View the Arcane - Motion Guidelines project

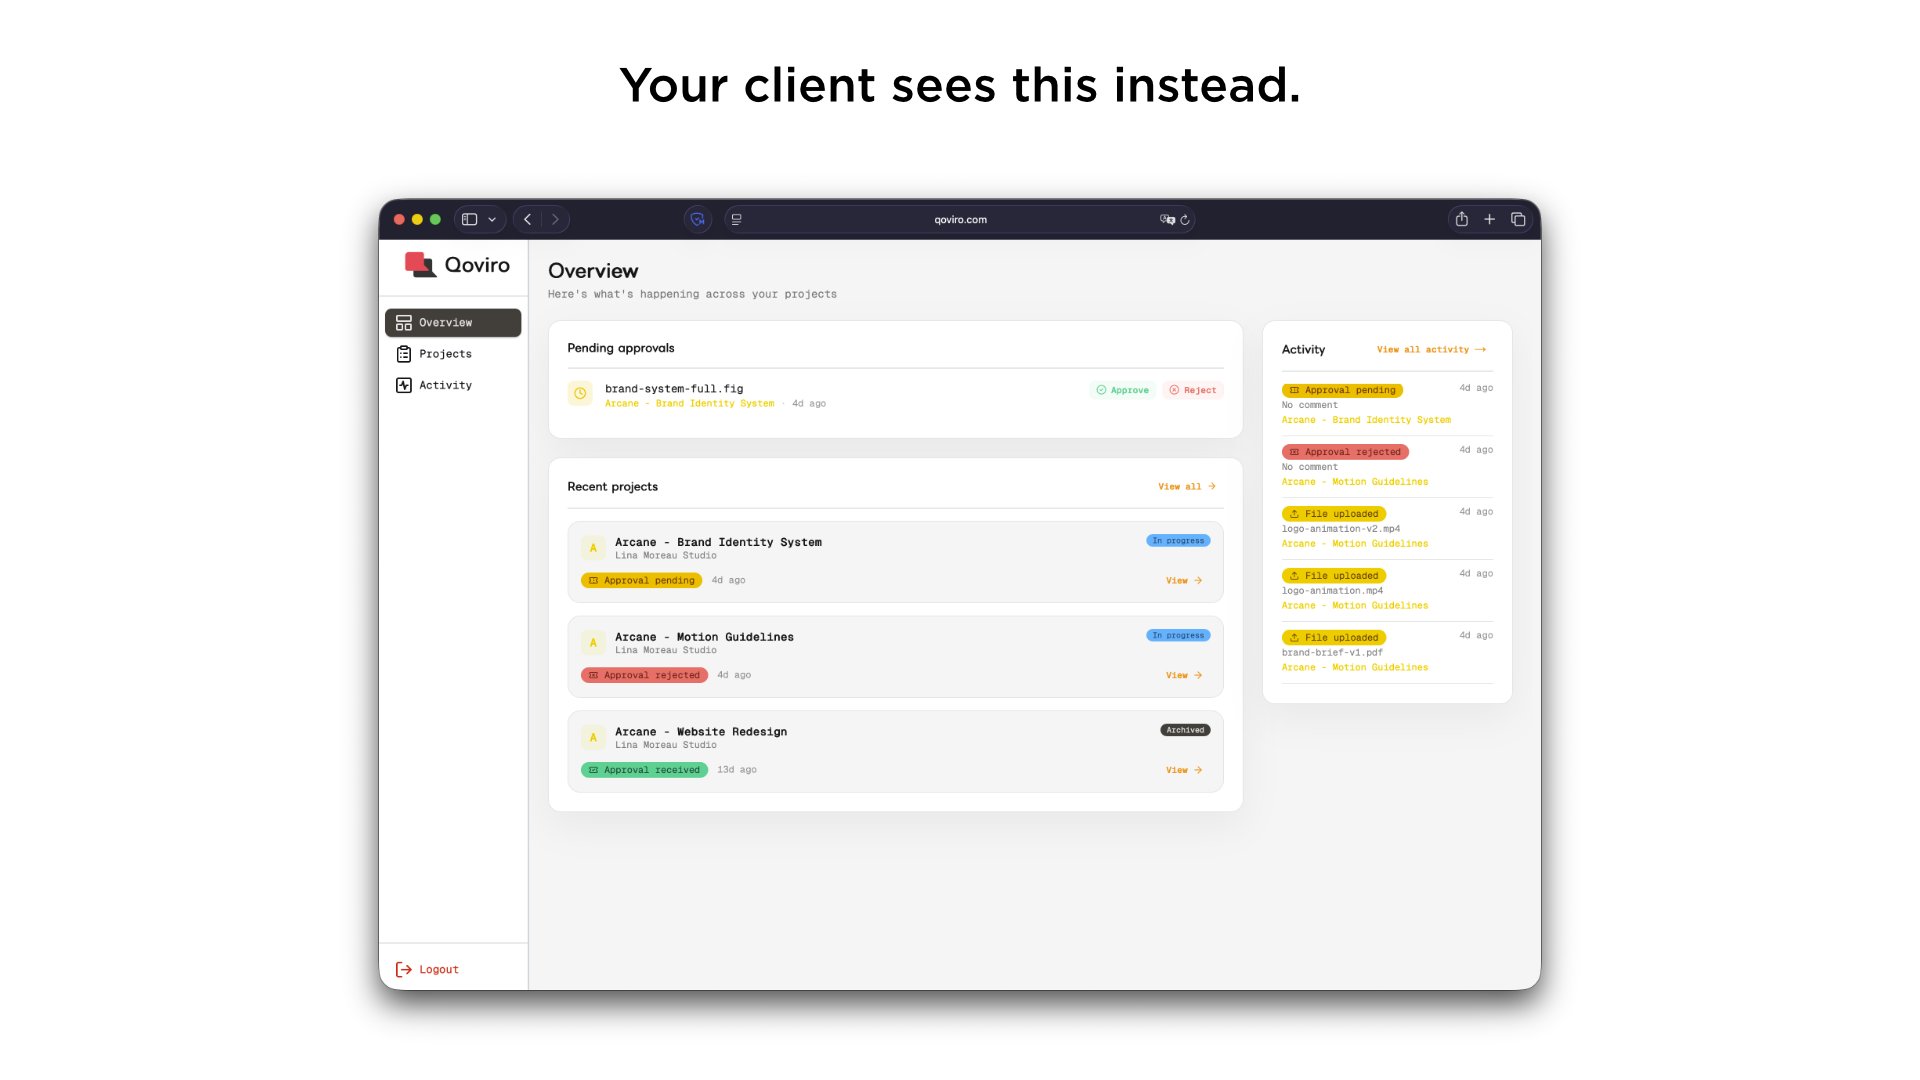point(1184,676)
